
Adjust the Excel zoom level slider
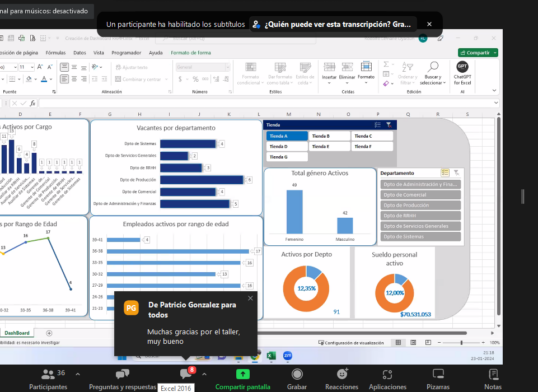[x=461, y=343]
